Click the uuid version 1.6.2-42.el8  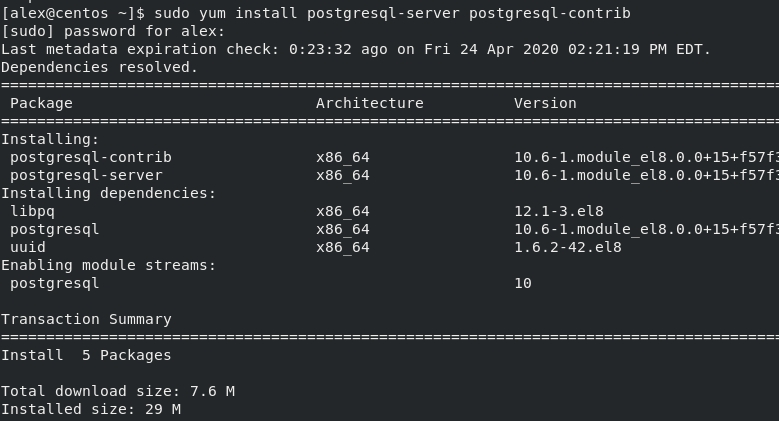pyautogui.click(x=567, y=247)
